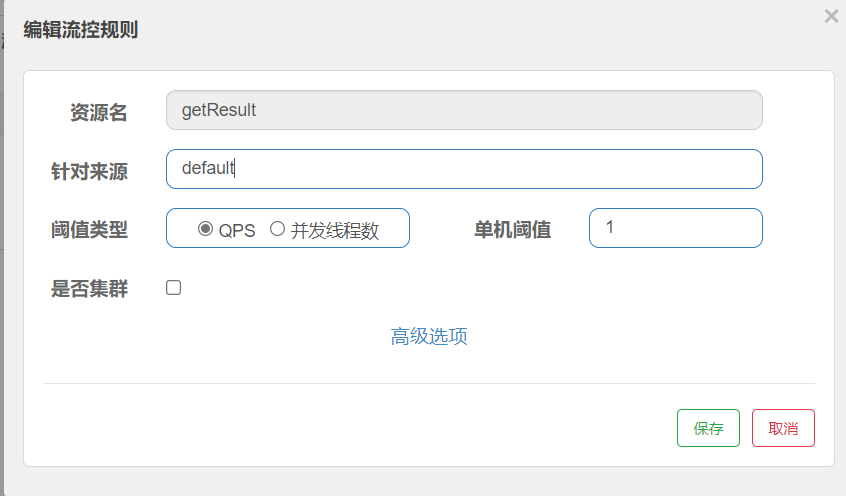
Task: Click the 针对来源 label
Action: [x=90, y=171]
